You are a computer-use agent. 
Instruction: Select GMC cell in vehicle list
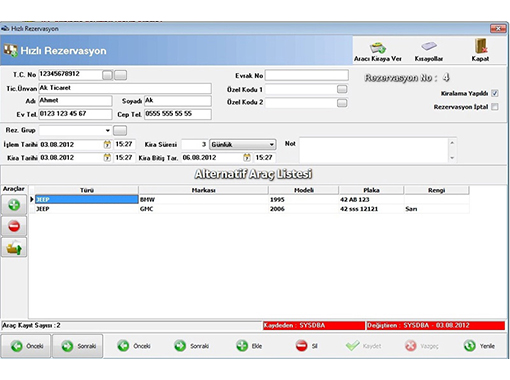click(x=204, y=209)
